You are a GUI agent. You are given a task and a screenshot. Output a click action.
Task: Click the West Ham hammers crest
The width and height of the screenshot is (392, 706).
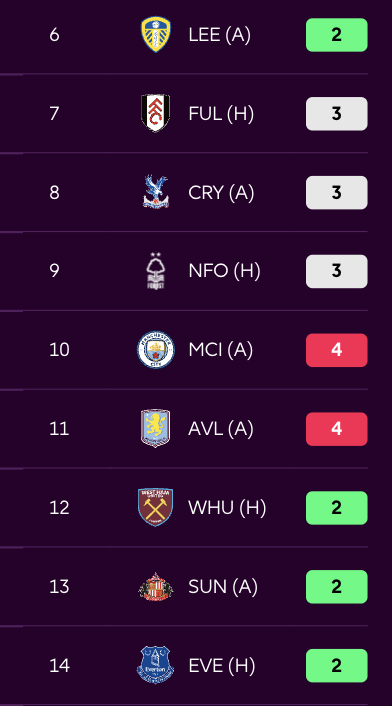156,507
